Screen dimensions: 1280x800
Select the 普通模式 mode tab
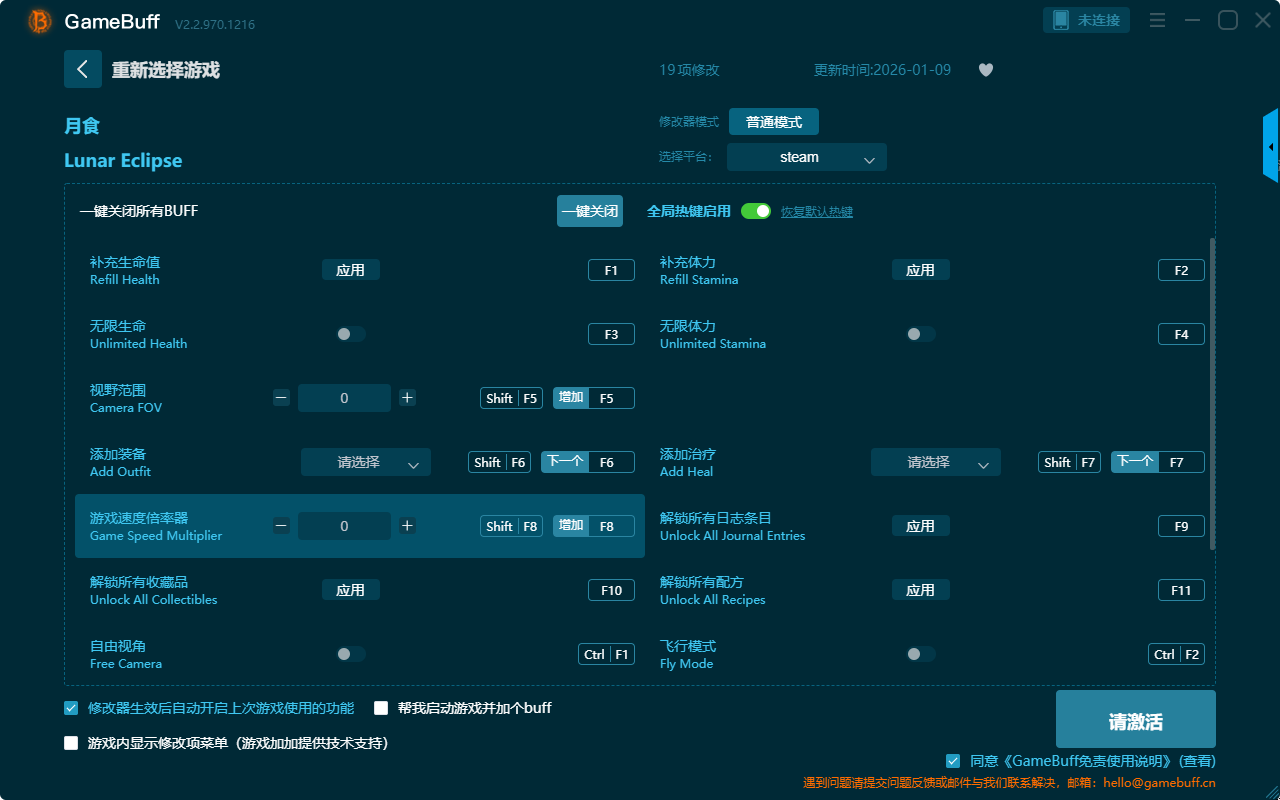pos(773,122)
